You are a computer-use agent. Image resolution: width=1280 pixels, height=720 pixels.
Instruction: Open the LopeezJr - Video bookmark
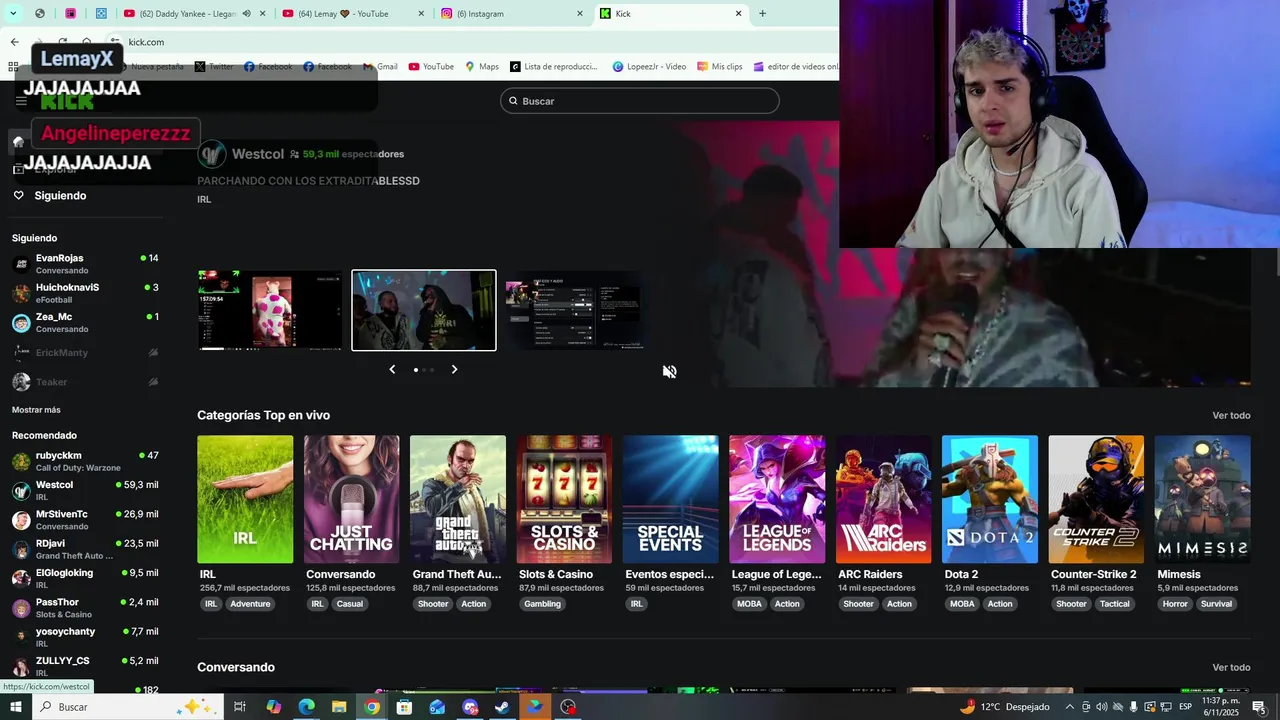click(x=650, y=67)
